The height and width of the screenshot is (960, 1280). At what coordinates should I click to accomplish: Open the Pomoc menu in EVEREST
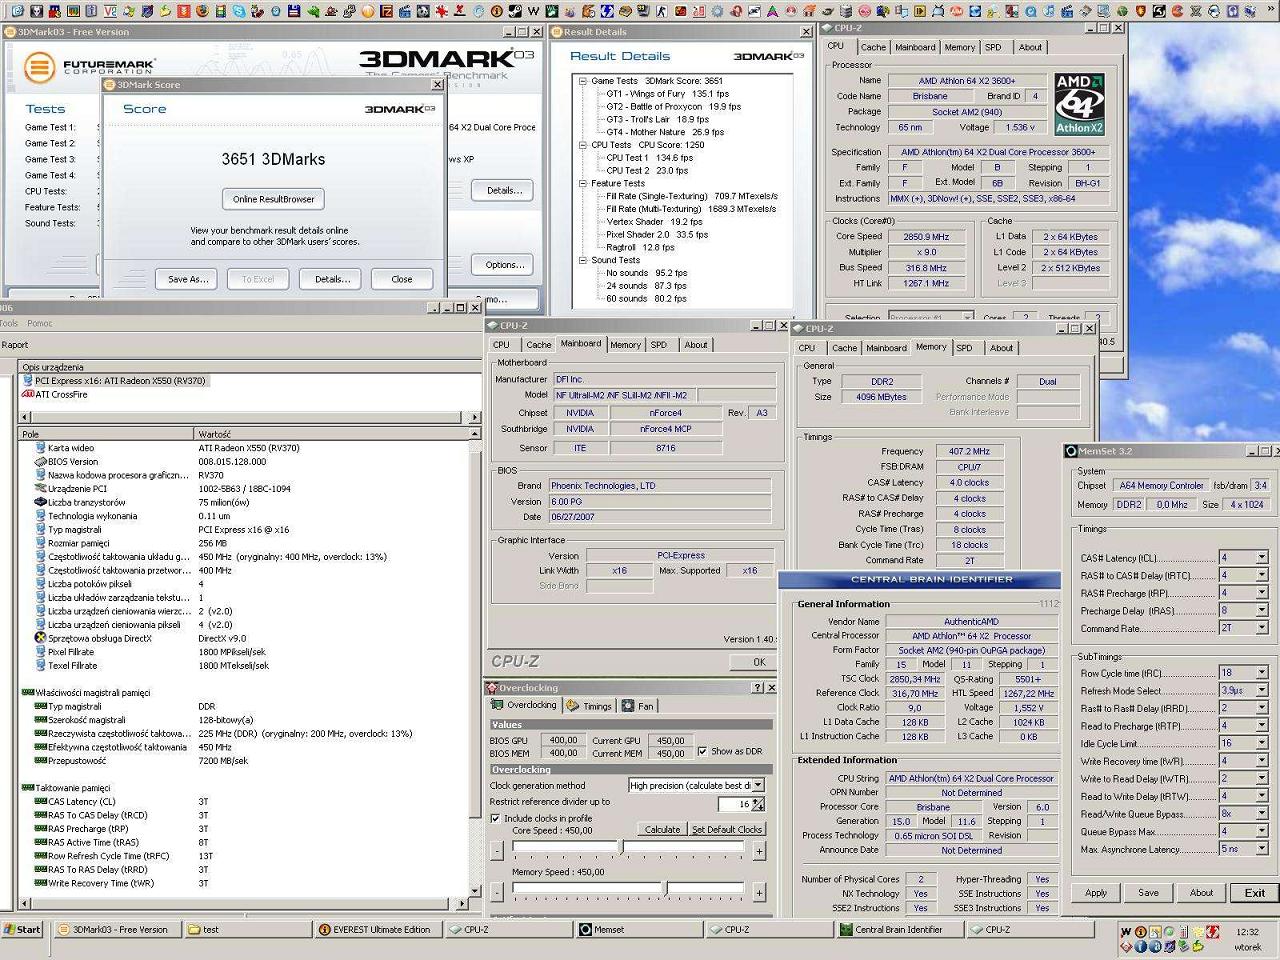[x=40, y=324]
